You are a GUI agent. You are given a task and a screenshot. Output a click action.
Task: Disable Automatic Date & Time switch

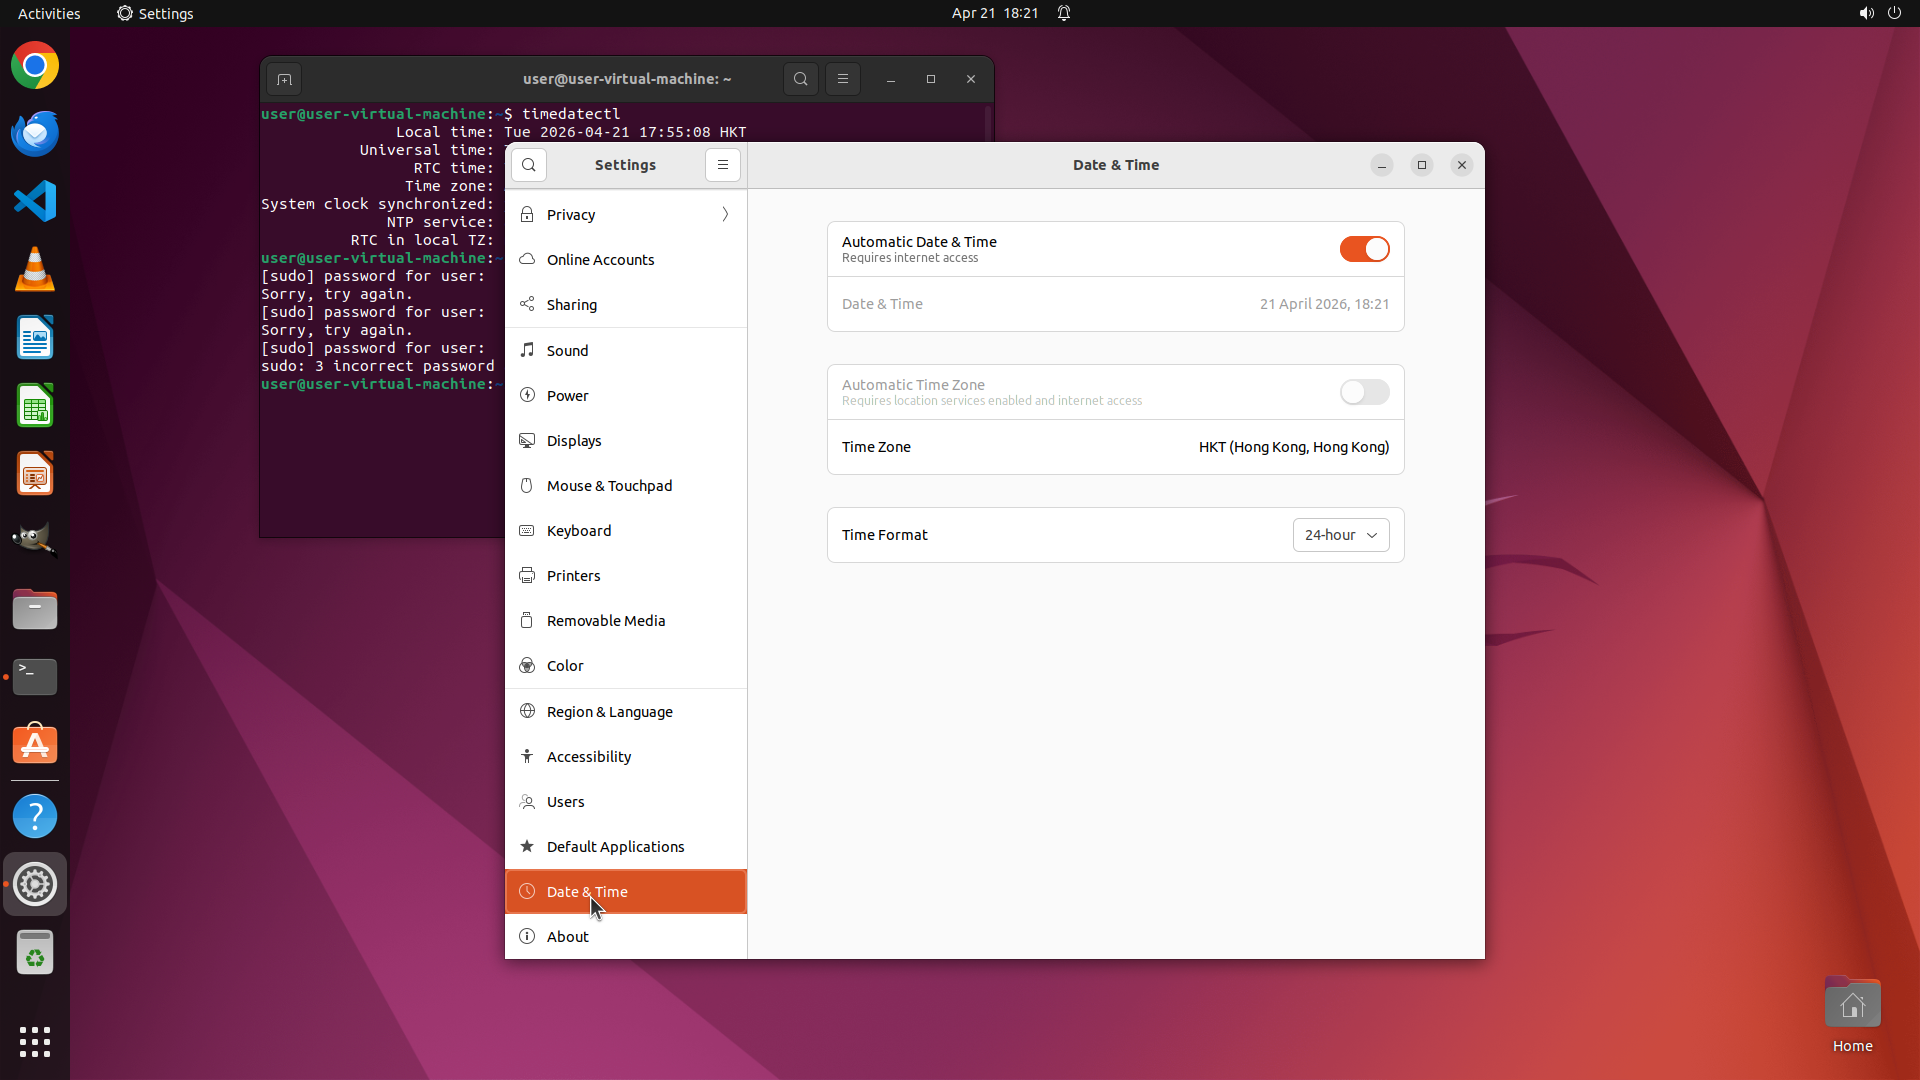point(1364,249)
